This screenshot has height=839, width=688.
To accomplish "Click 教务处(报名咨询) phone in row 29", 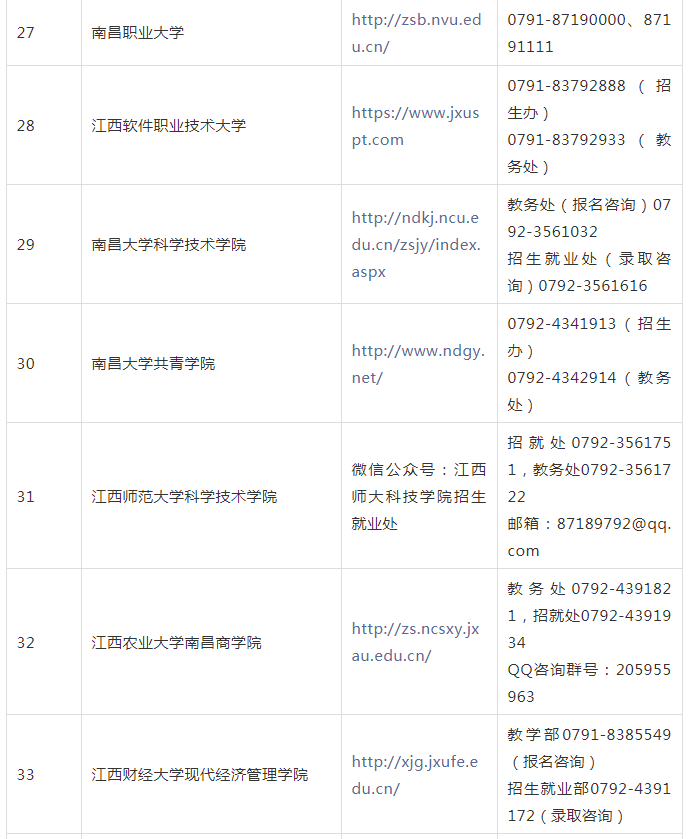I will [x=589, y=218].
